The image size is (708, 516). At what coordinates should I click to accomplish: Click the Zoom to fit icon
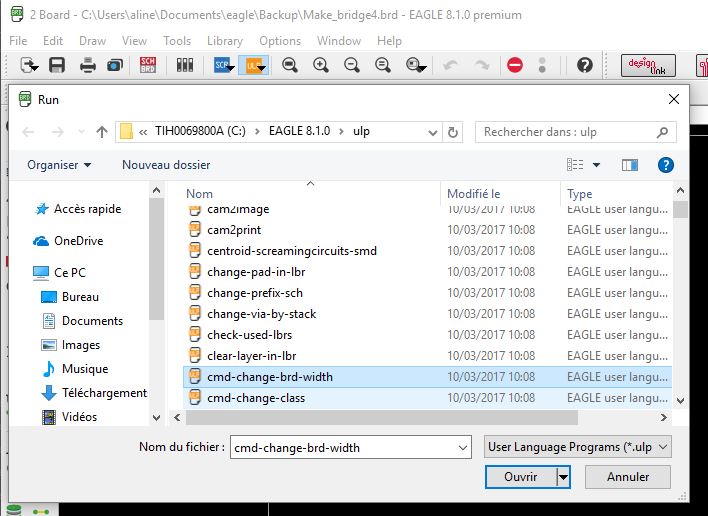(x=290, y=65)
